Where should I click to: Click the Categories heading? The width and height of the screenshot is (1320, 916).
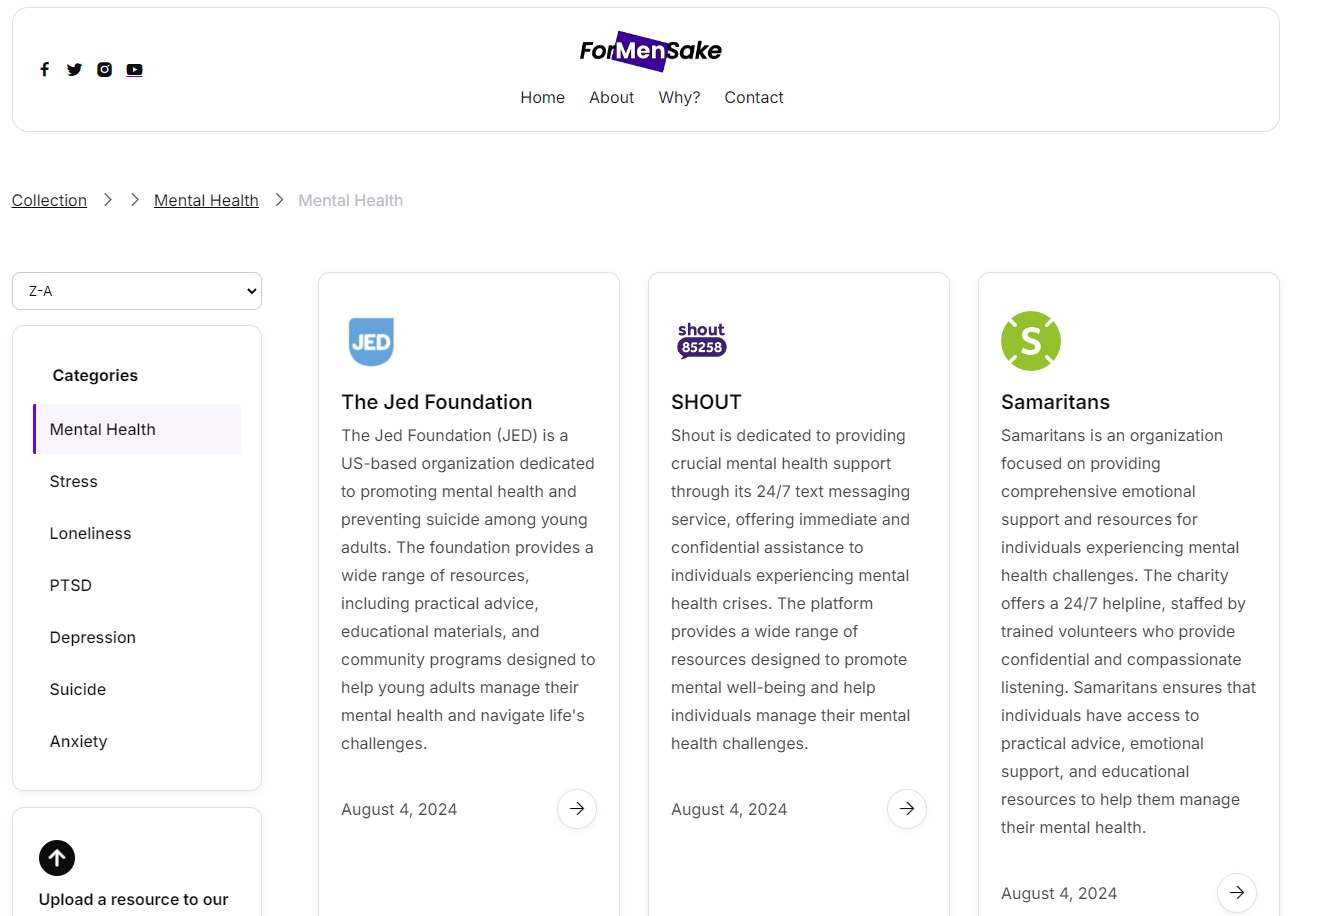[95, 375]
